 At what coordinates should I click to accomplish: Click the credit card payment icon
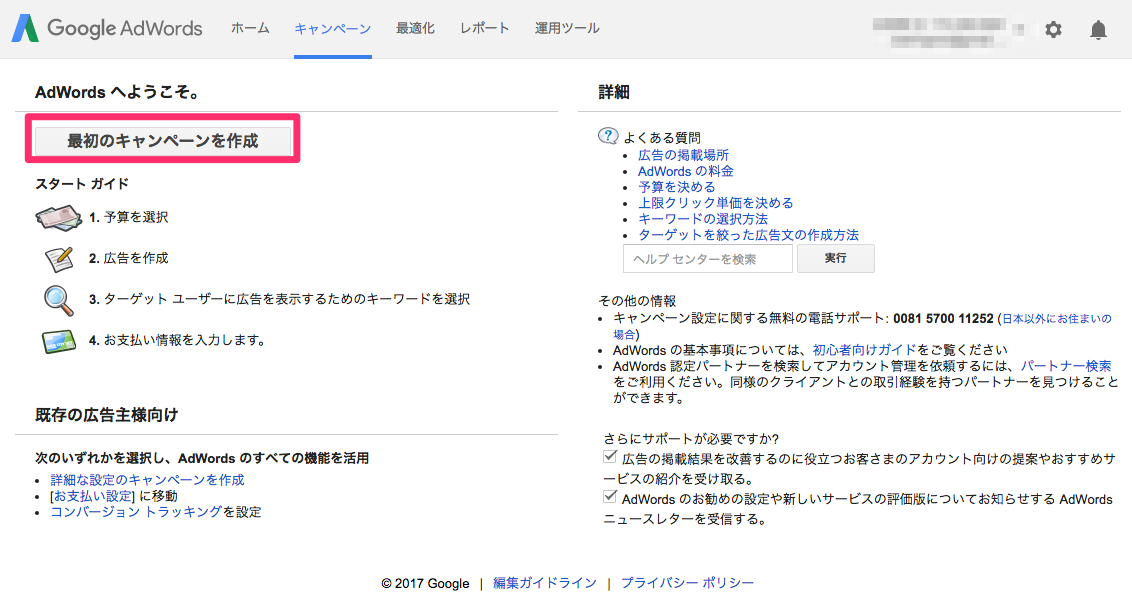(x=58, y=341)
